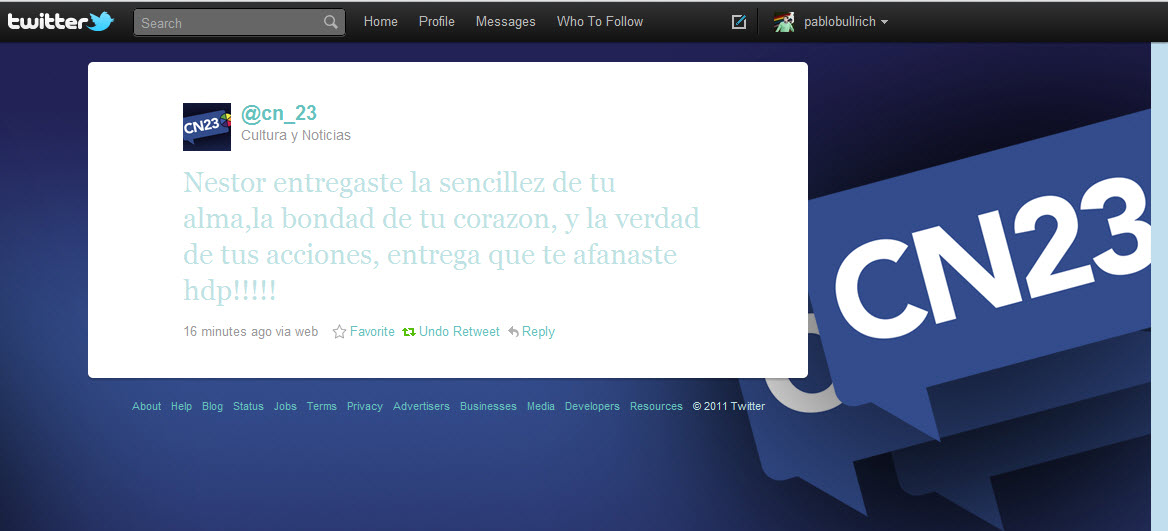Open the Privacy footer link
This screenshot has width=1168, height=531.
[x=365, y=407]
